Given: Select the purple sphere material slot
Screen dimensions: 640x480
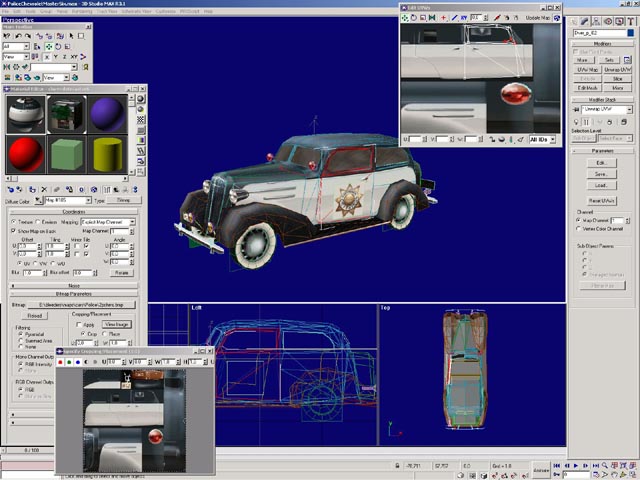Looking at the screenshot, I should [x=107, y=115].
